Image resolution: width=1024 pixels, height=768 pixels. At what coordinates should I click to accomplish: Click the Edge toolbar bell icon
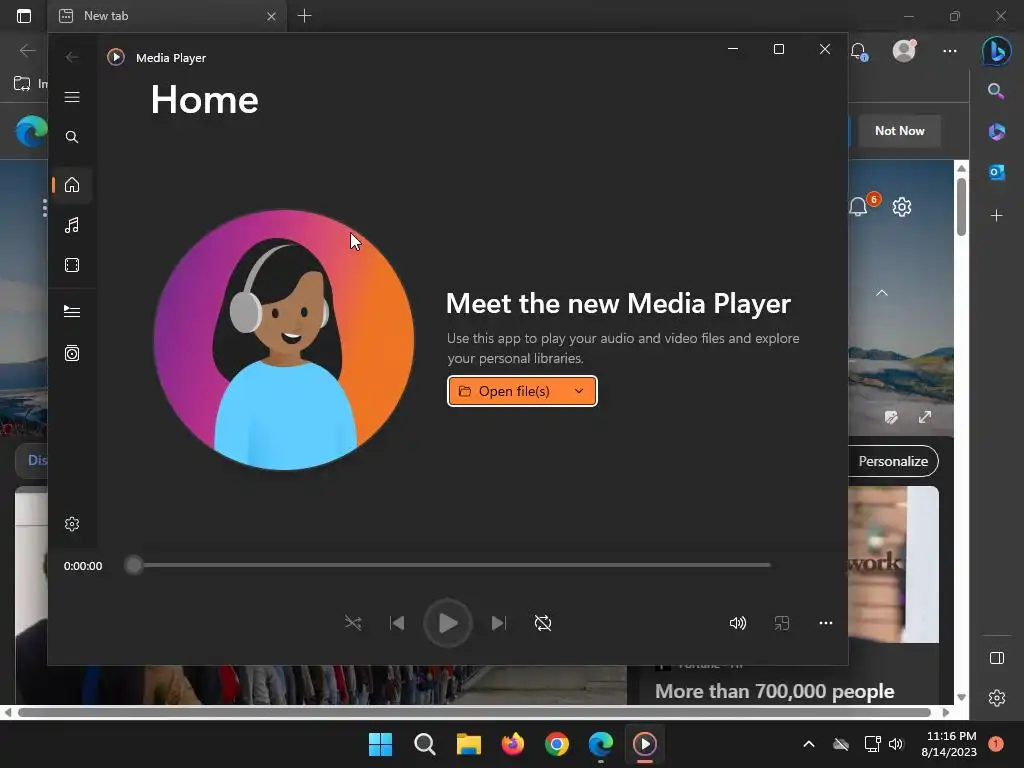859,52
